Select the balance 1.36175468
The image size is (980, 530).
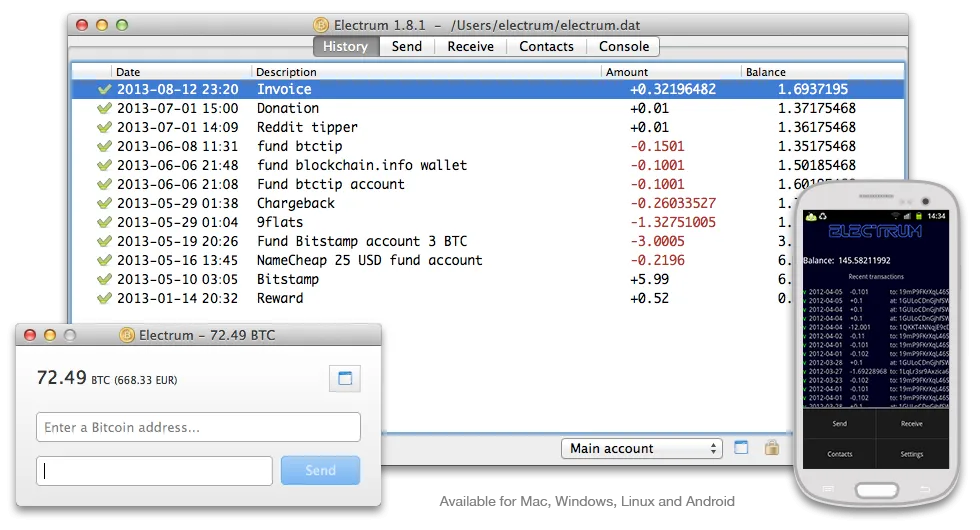816,128
